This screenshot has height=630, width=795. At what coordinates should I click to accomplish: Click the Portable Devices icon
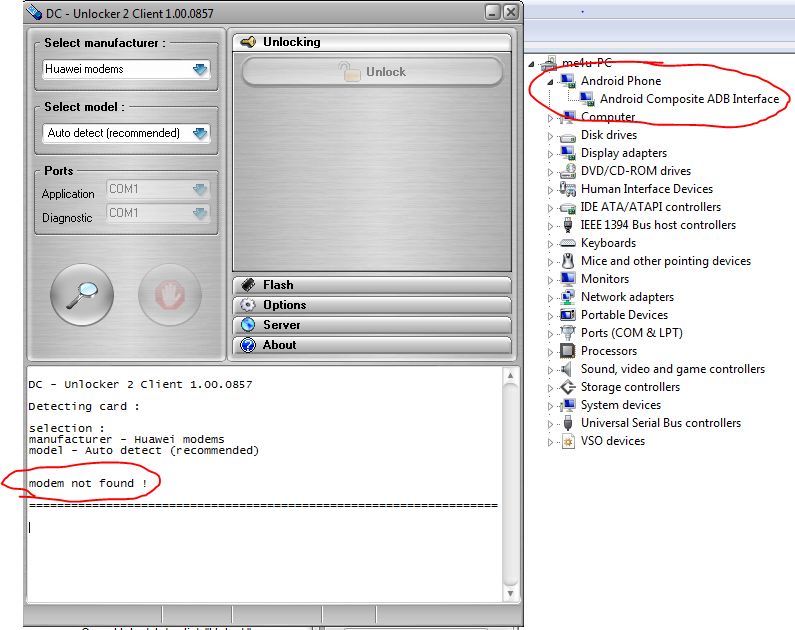pos(568,315)
